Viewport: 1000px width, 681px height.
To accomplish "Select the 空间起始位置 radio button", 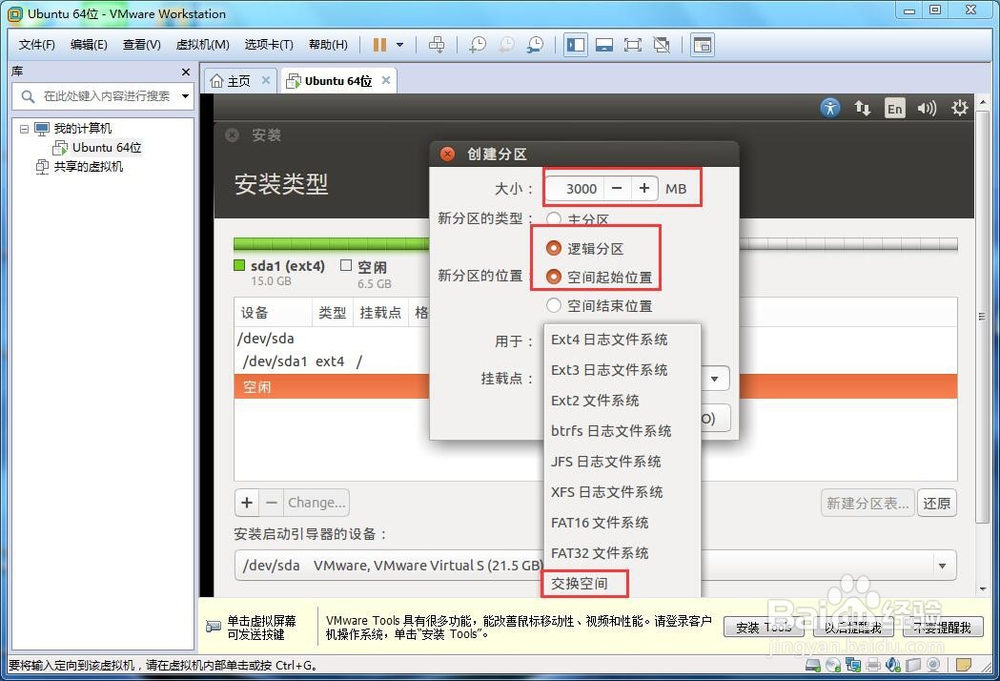I will [x=554, y=277].
